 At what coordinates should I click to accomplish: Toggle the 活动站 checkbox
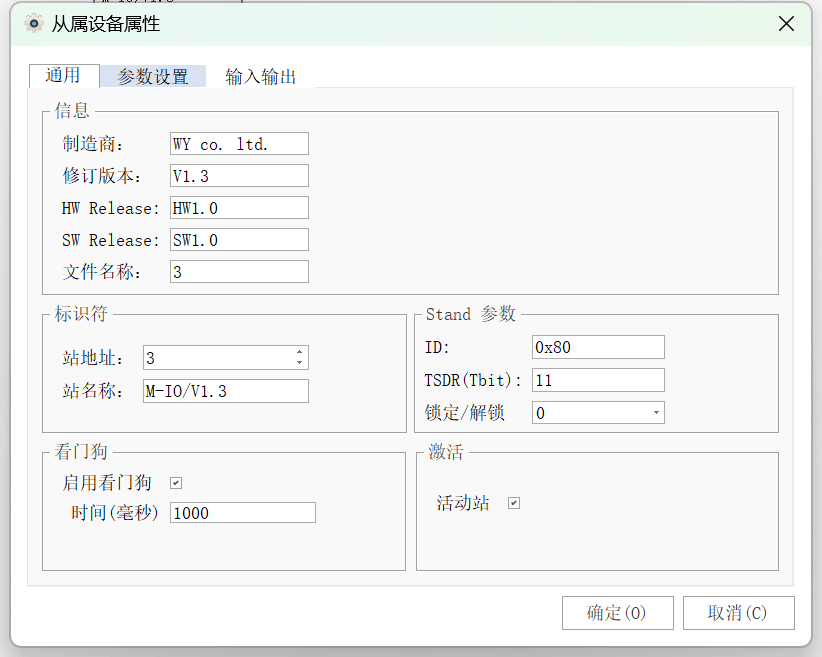514,503
